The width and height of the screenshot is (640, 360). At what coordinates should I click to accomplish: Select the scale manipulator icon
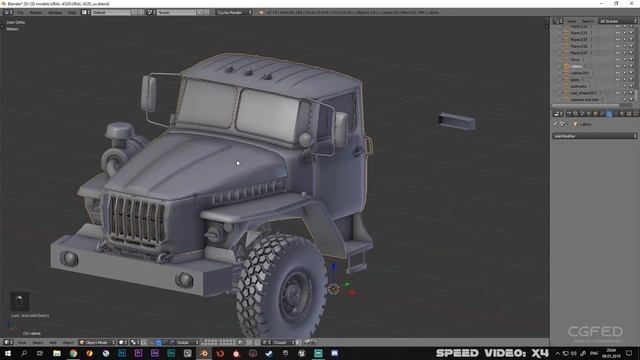click(x=172, y=342)
